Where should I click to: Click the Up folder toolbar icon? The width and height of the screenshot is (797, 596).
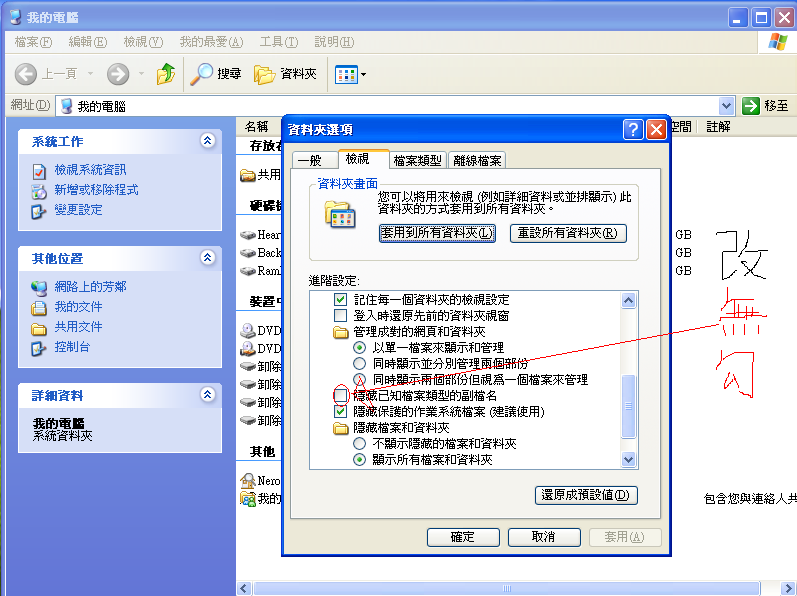pyautogui.click(x=166, y=74)
